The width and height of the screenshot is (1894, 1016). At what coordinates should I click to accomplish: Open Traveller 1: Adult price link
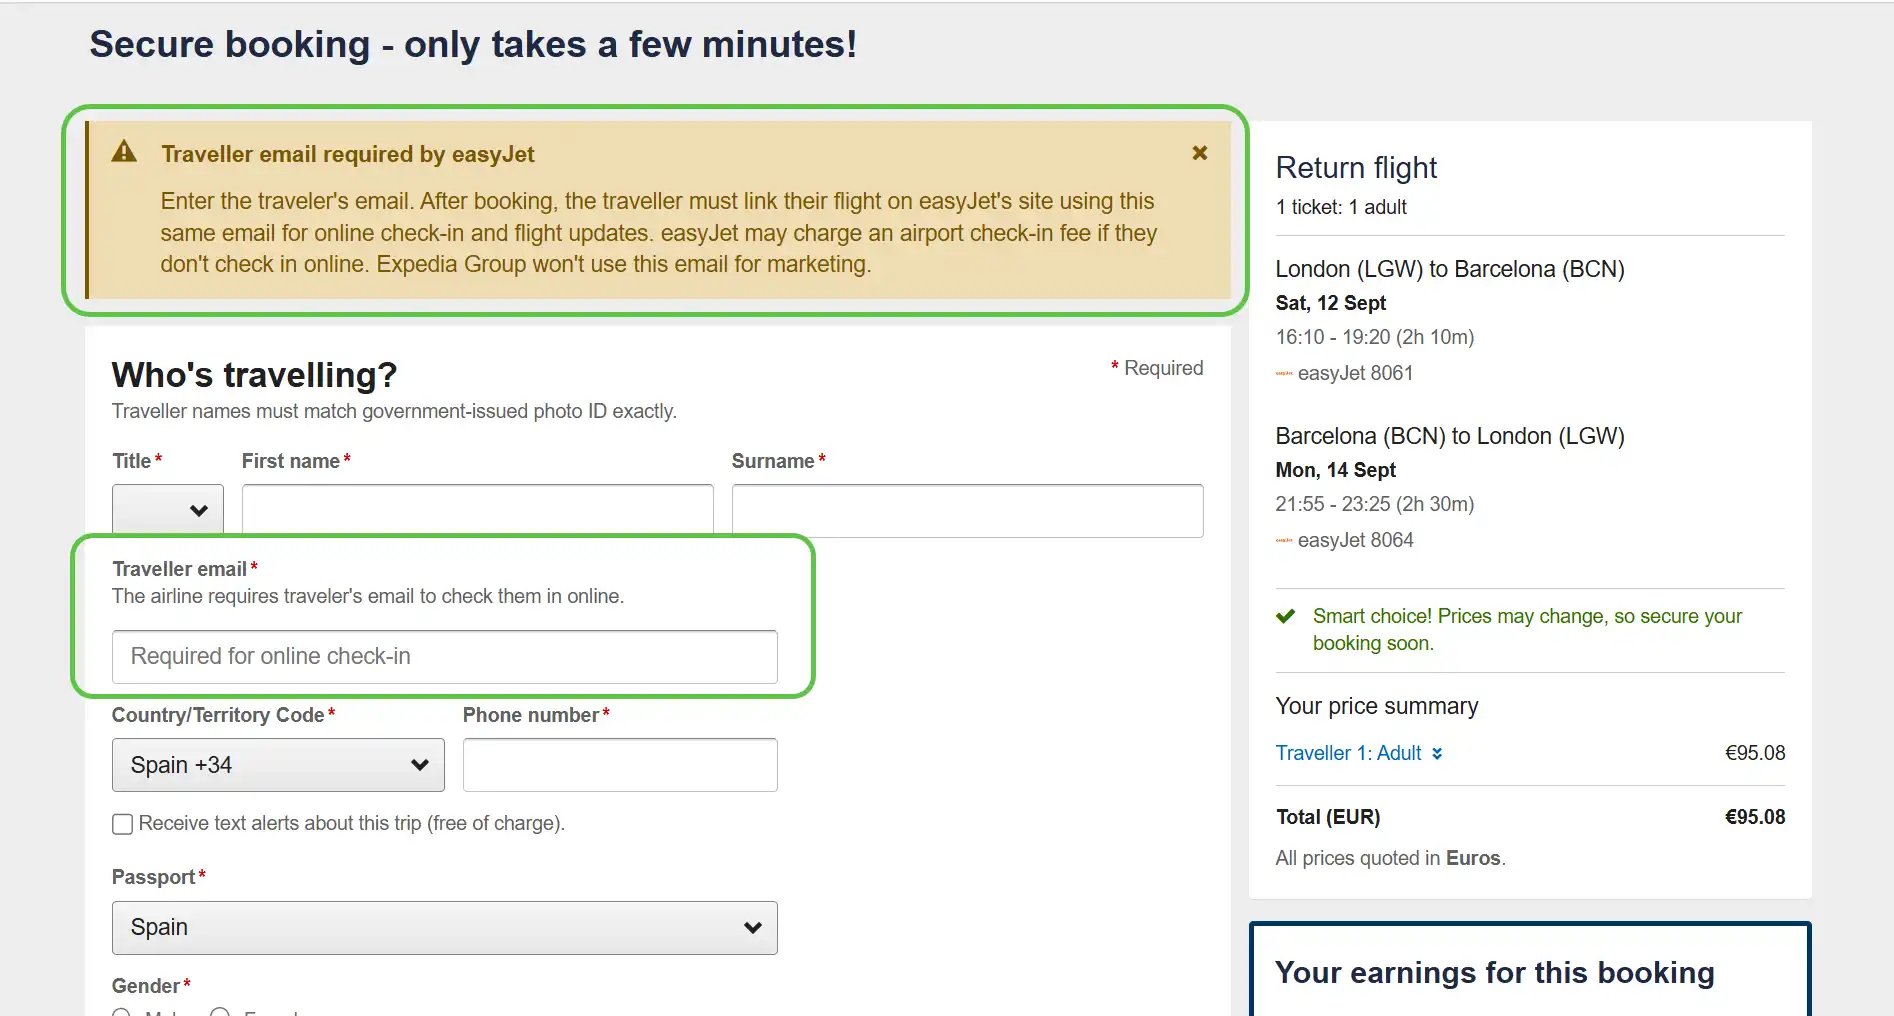pyautogui.click(x=1349, y=753)
